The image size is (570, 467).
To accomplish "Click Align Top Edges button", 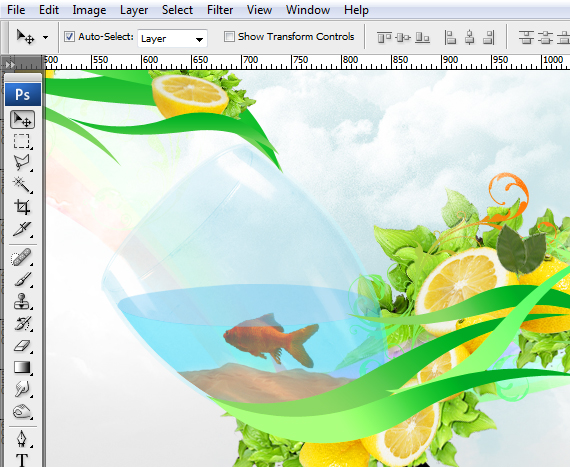I will tap(384, 37).
